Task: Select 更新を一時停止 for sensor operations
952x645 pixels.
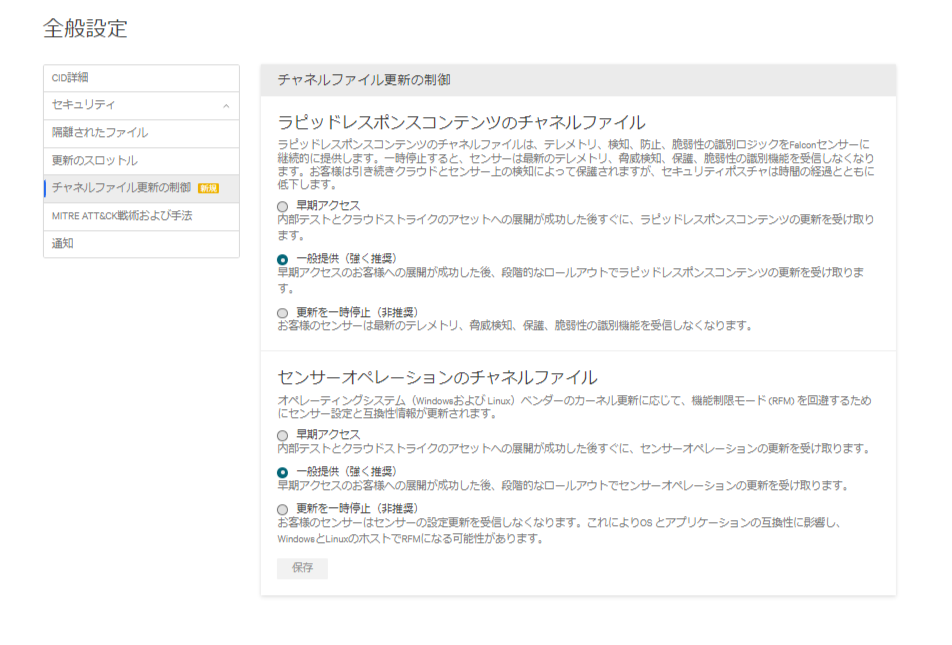Action: pyautogui.click(x=283, y=509)
